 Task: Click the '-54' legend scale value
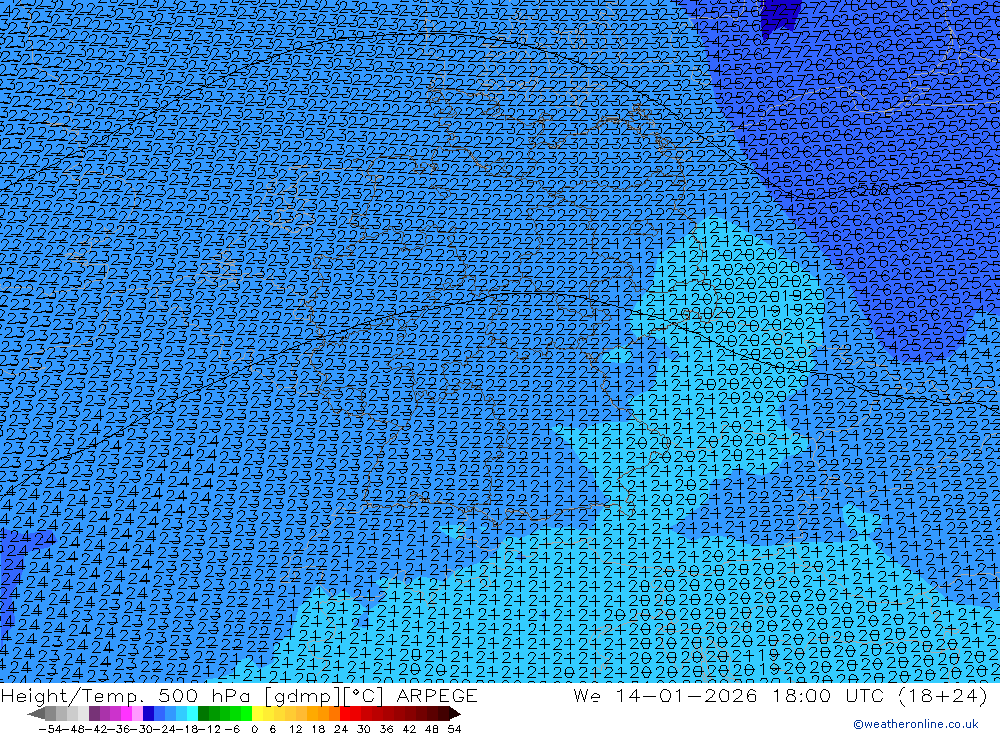coord(51,729)
